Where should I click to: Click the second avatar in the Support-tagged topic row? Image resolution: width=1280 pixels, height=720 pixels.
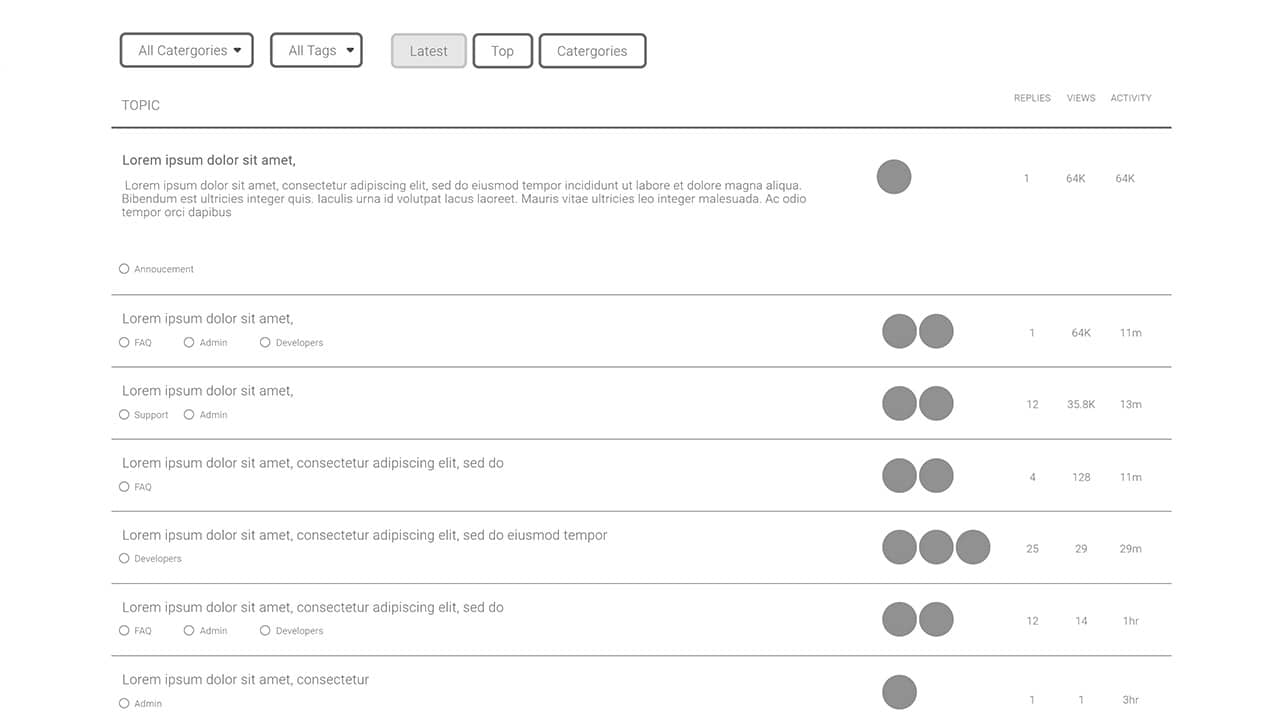point(936,404)
